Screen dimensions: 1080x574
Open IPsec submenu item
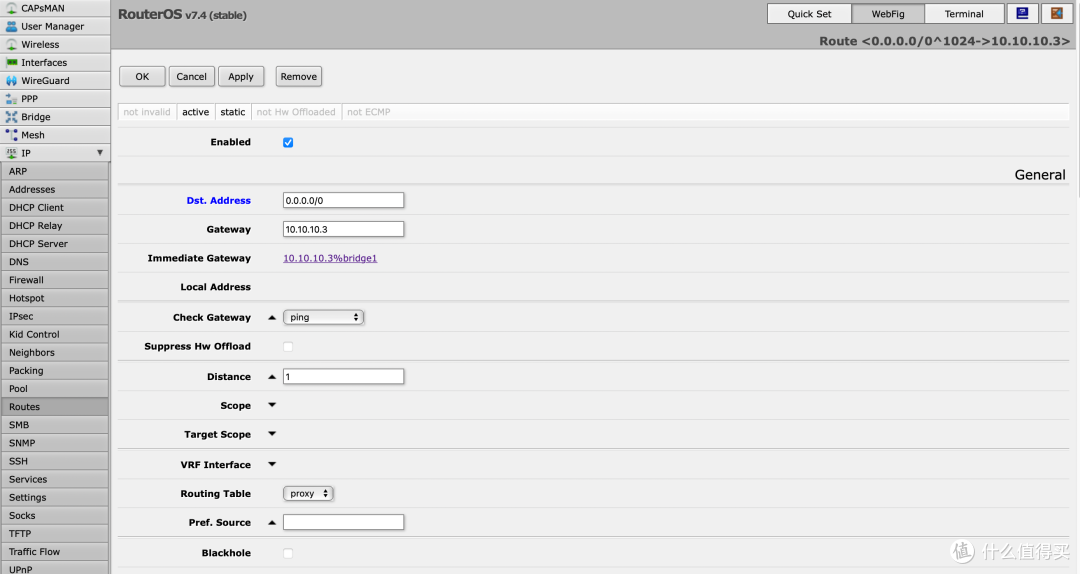point(54,316)
